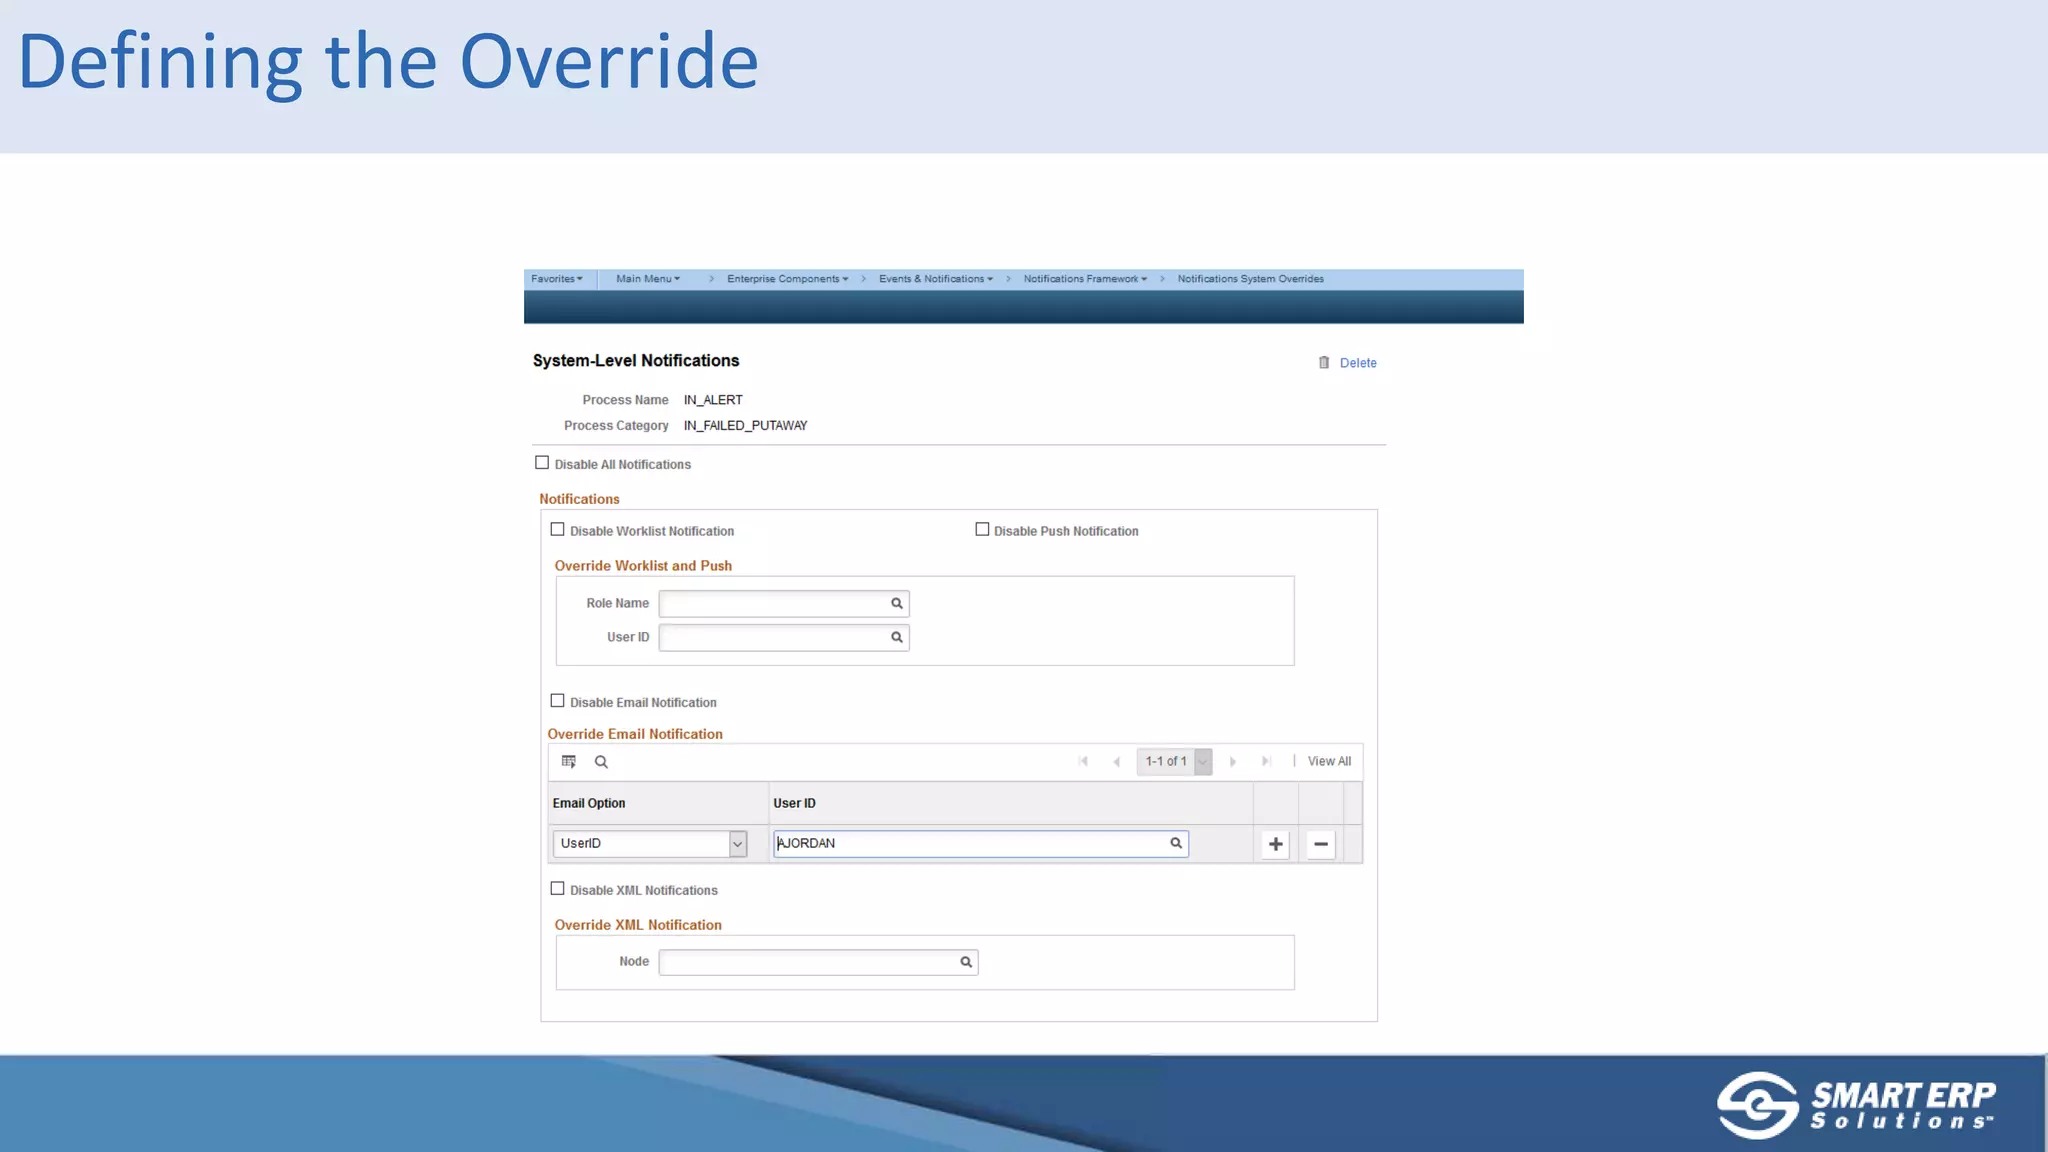This screenshot has width=2048, height=1152.
Task: Remove the AJORDAN email override row
Action: click(1321, 845)
